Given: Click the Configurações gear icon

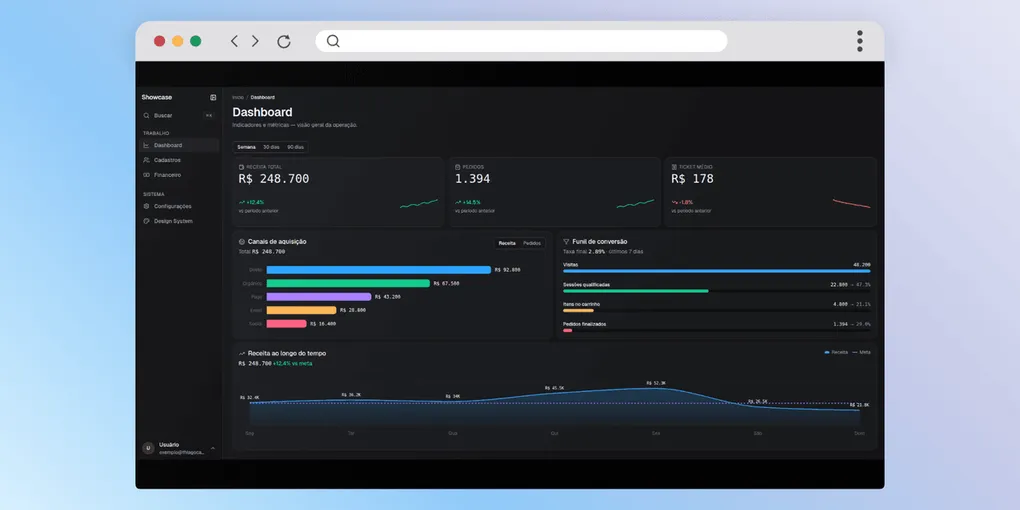Looking at the screenshot, I should click(146, 206).
